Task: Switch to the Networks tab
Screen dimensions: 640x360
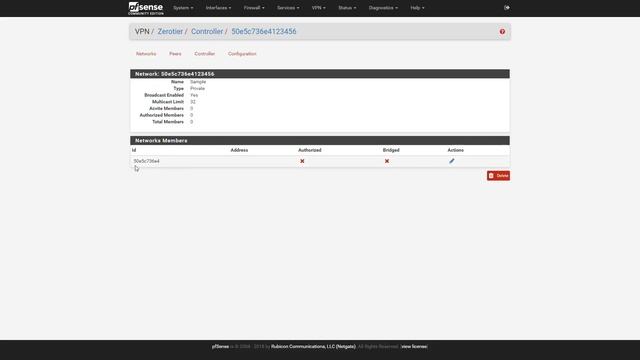Action: pos(146,54)
